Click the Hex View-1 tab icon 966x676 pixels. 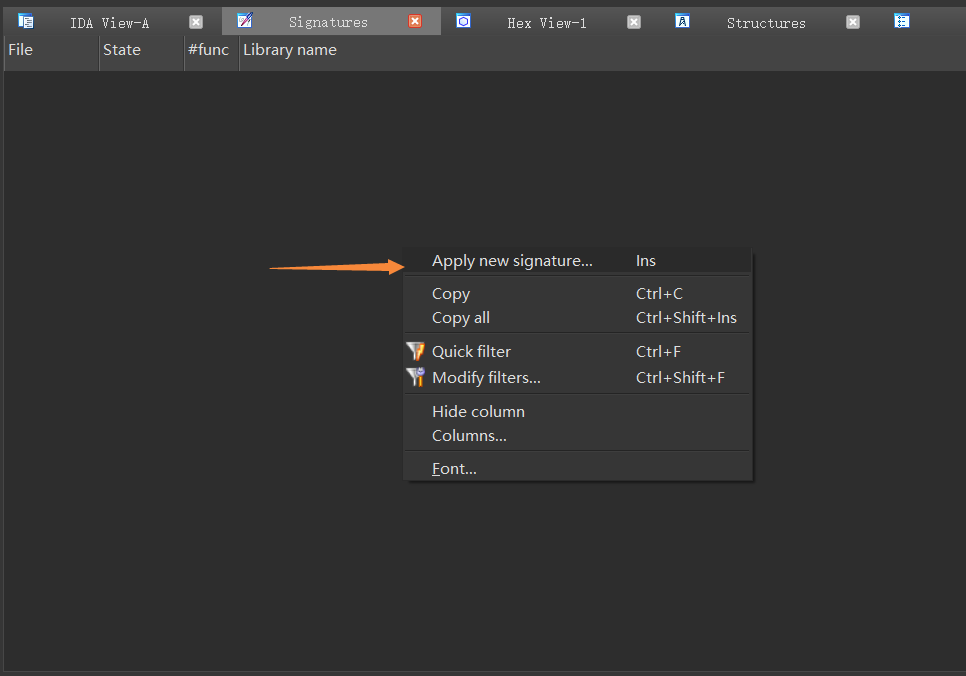tap(463, 21)
